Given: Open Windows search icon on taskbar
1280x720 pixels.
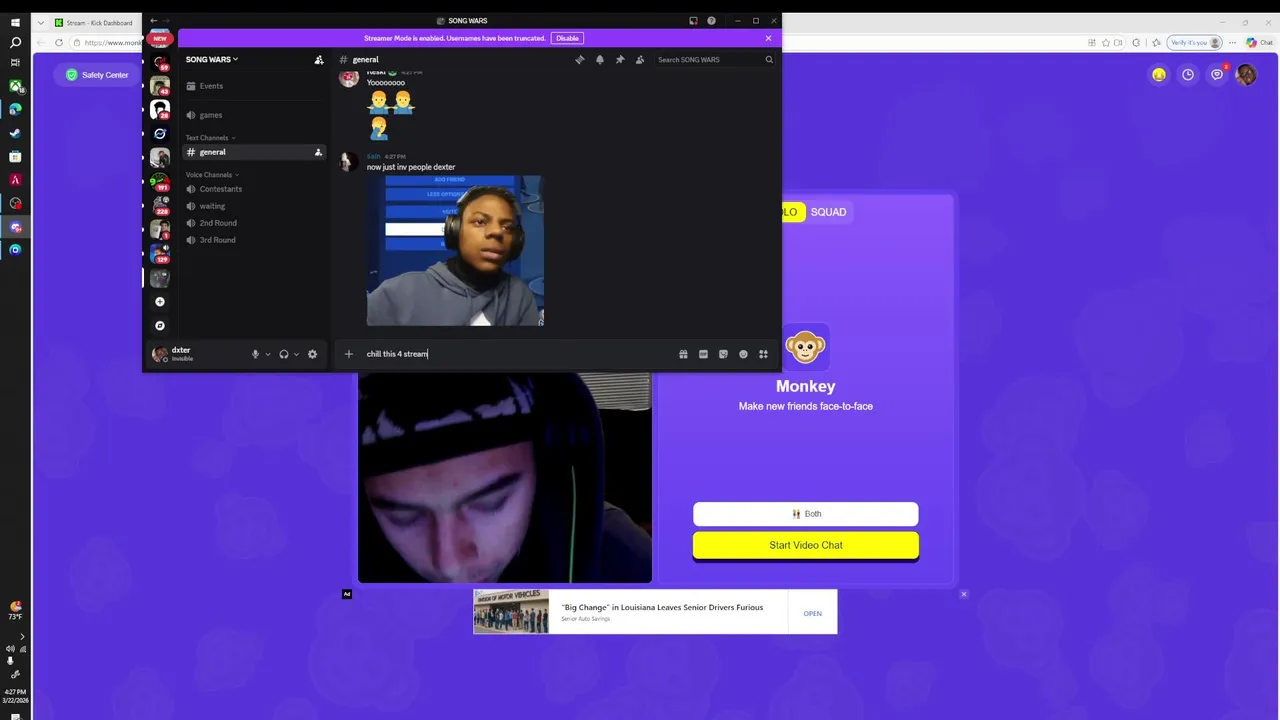Looking at the screenshot, I should click(15, 43).
